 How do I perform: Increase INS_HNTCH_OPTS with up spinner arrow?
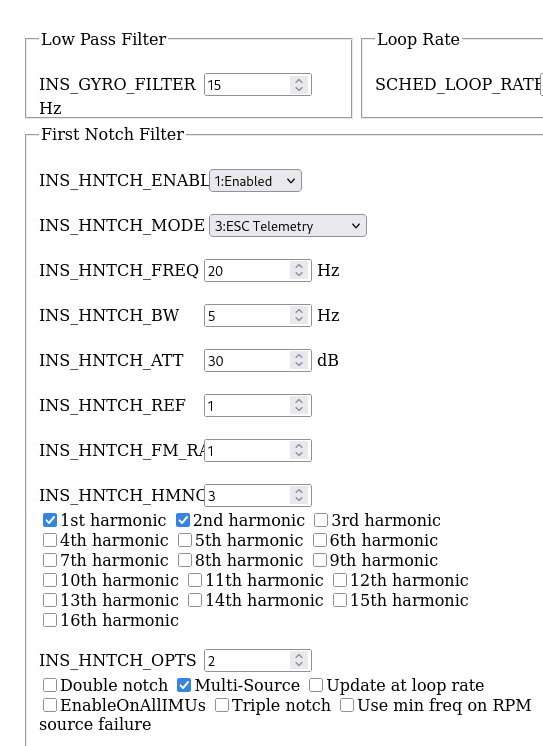click(x=299, y=656)
